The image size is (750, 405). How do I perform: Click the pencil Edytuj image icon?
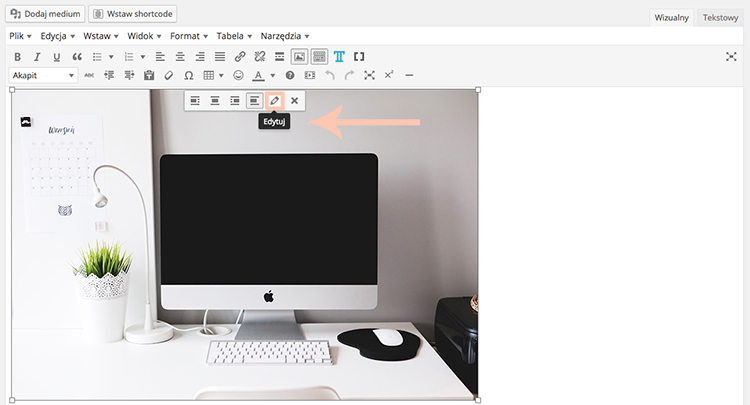click(x=275, y=100)
